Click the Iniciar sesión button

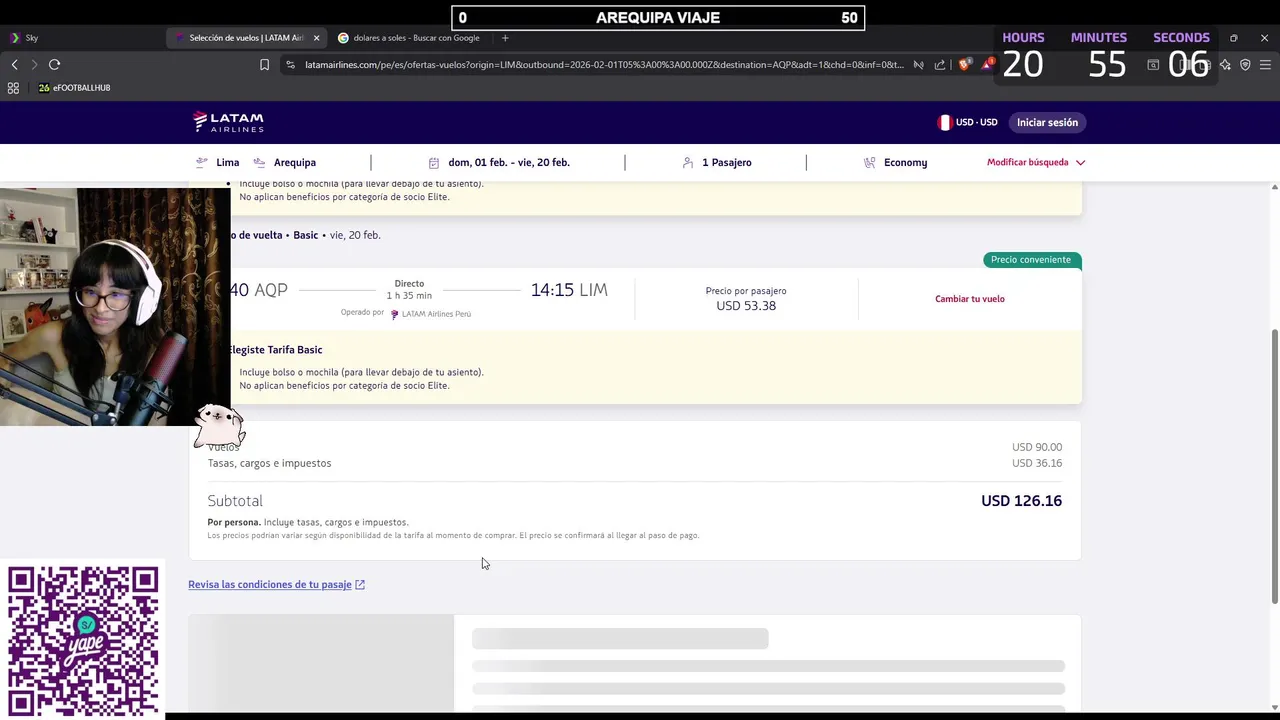point(1047,122)
